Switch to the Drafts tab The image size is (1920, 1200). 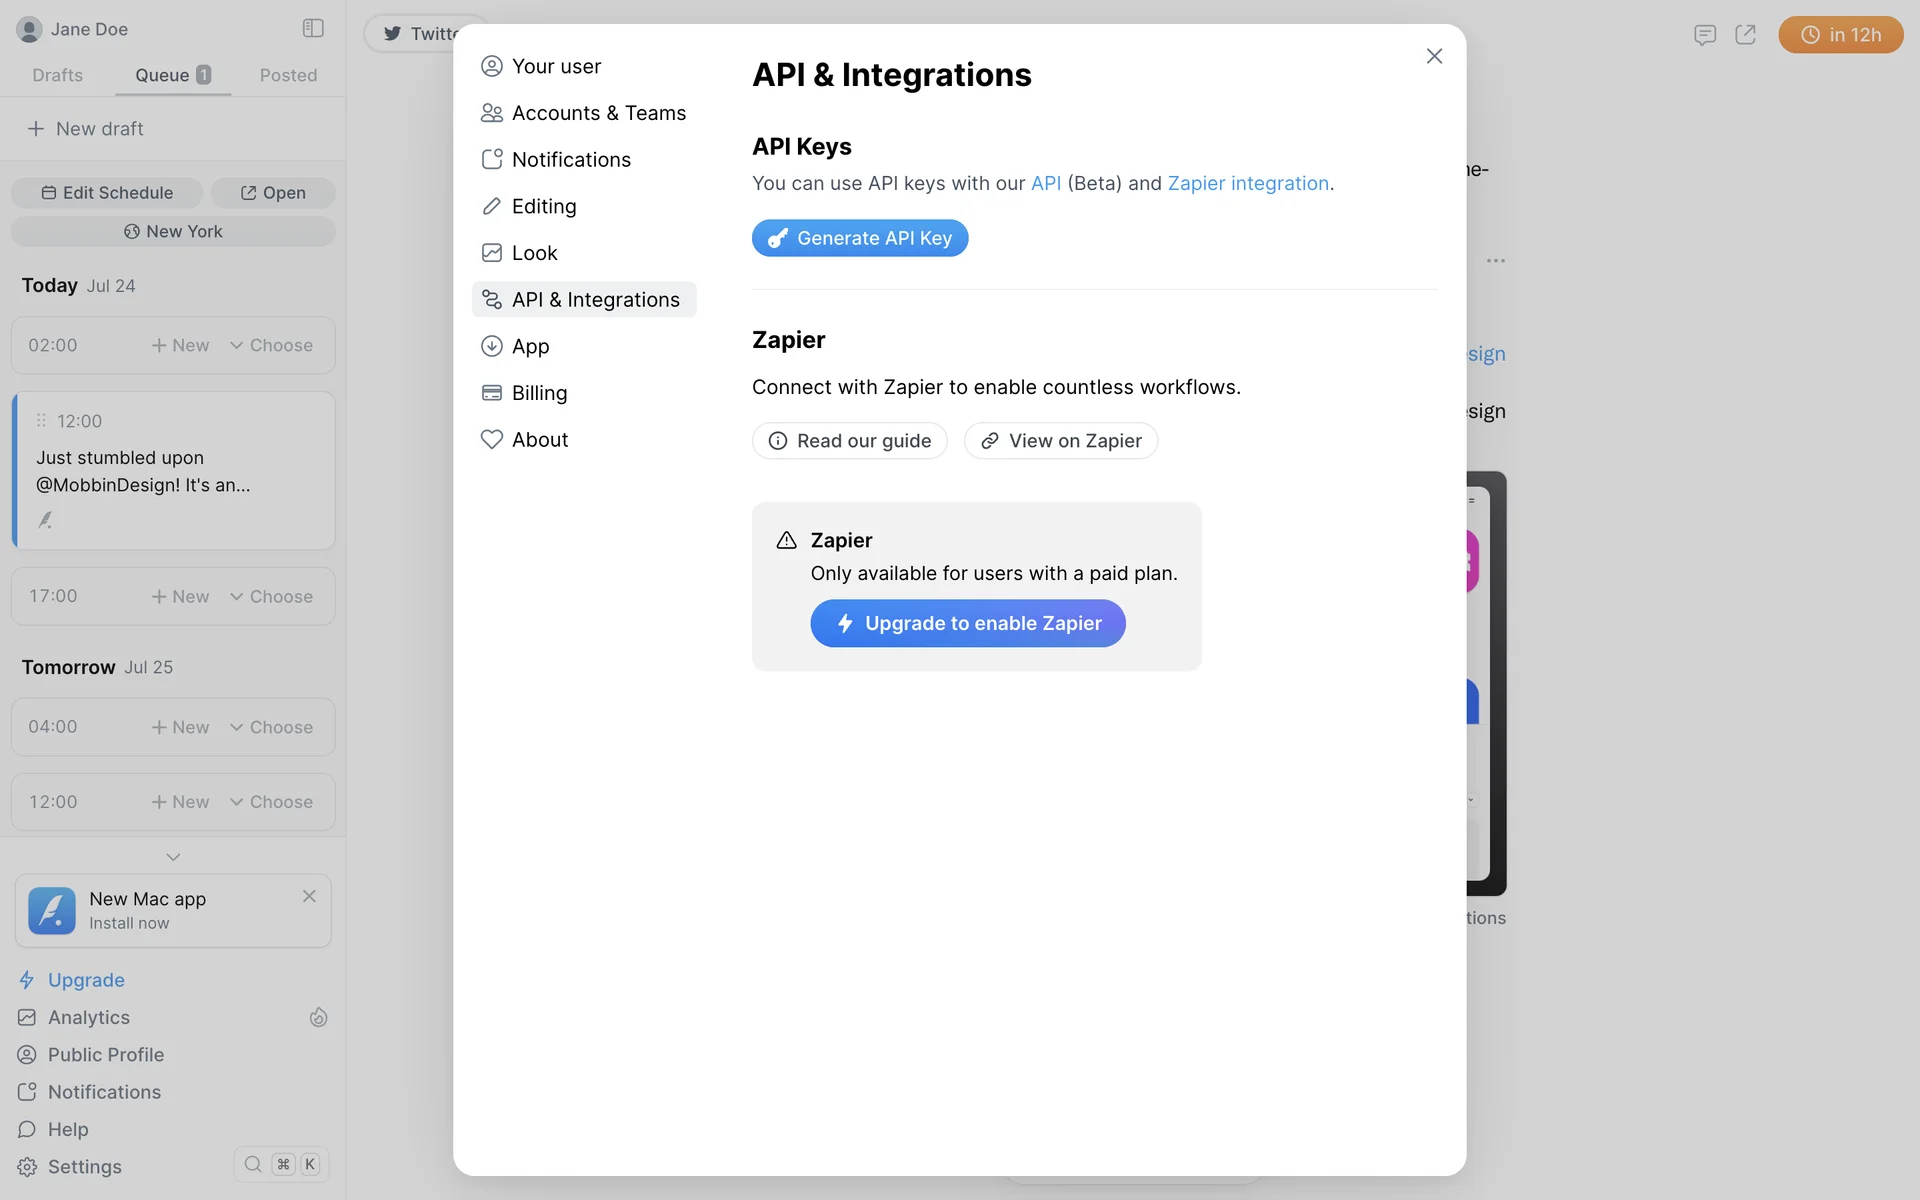point(57,75)
